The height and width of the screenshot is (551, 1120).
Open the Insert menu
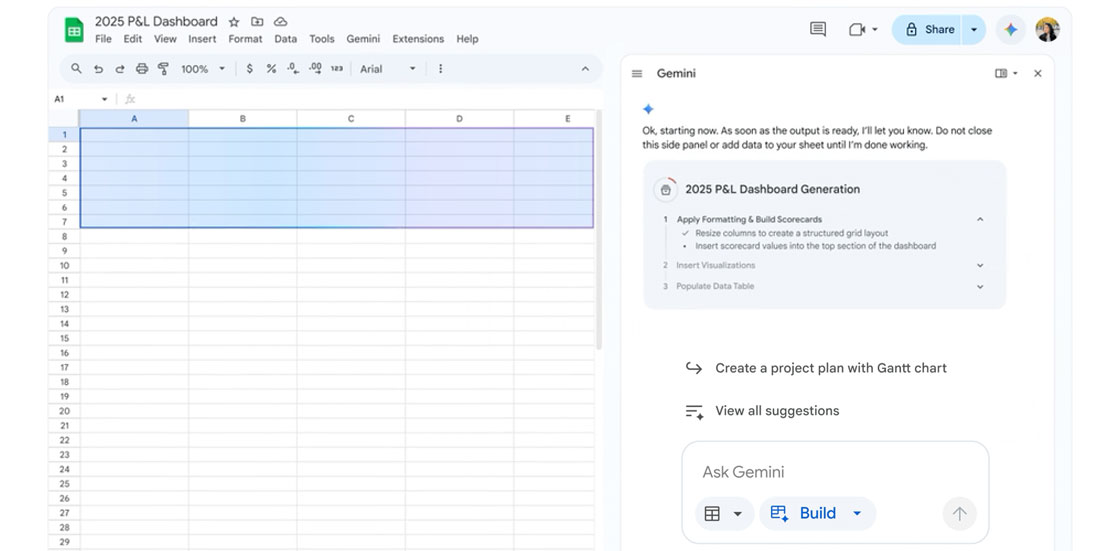pos(202,39)
